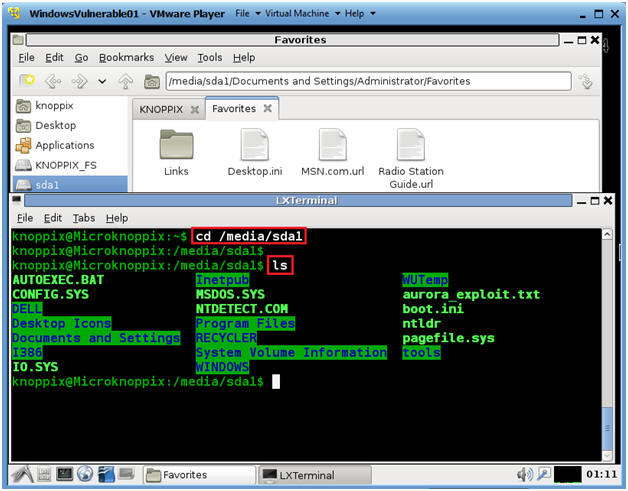This screenshot has height=491, width=628.
Task: Click aurora_exploit.txt in terminal listing
Action: [x=471, y=294]
